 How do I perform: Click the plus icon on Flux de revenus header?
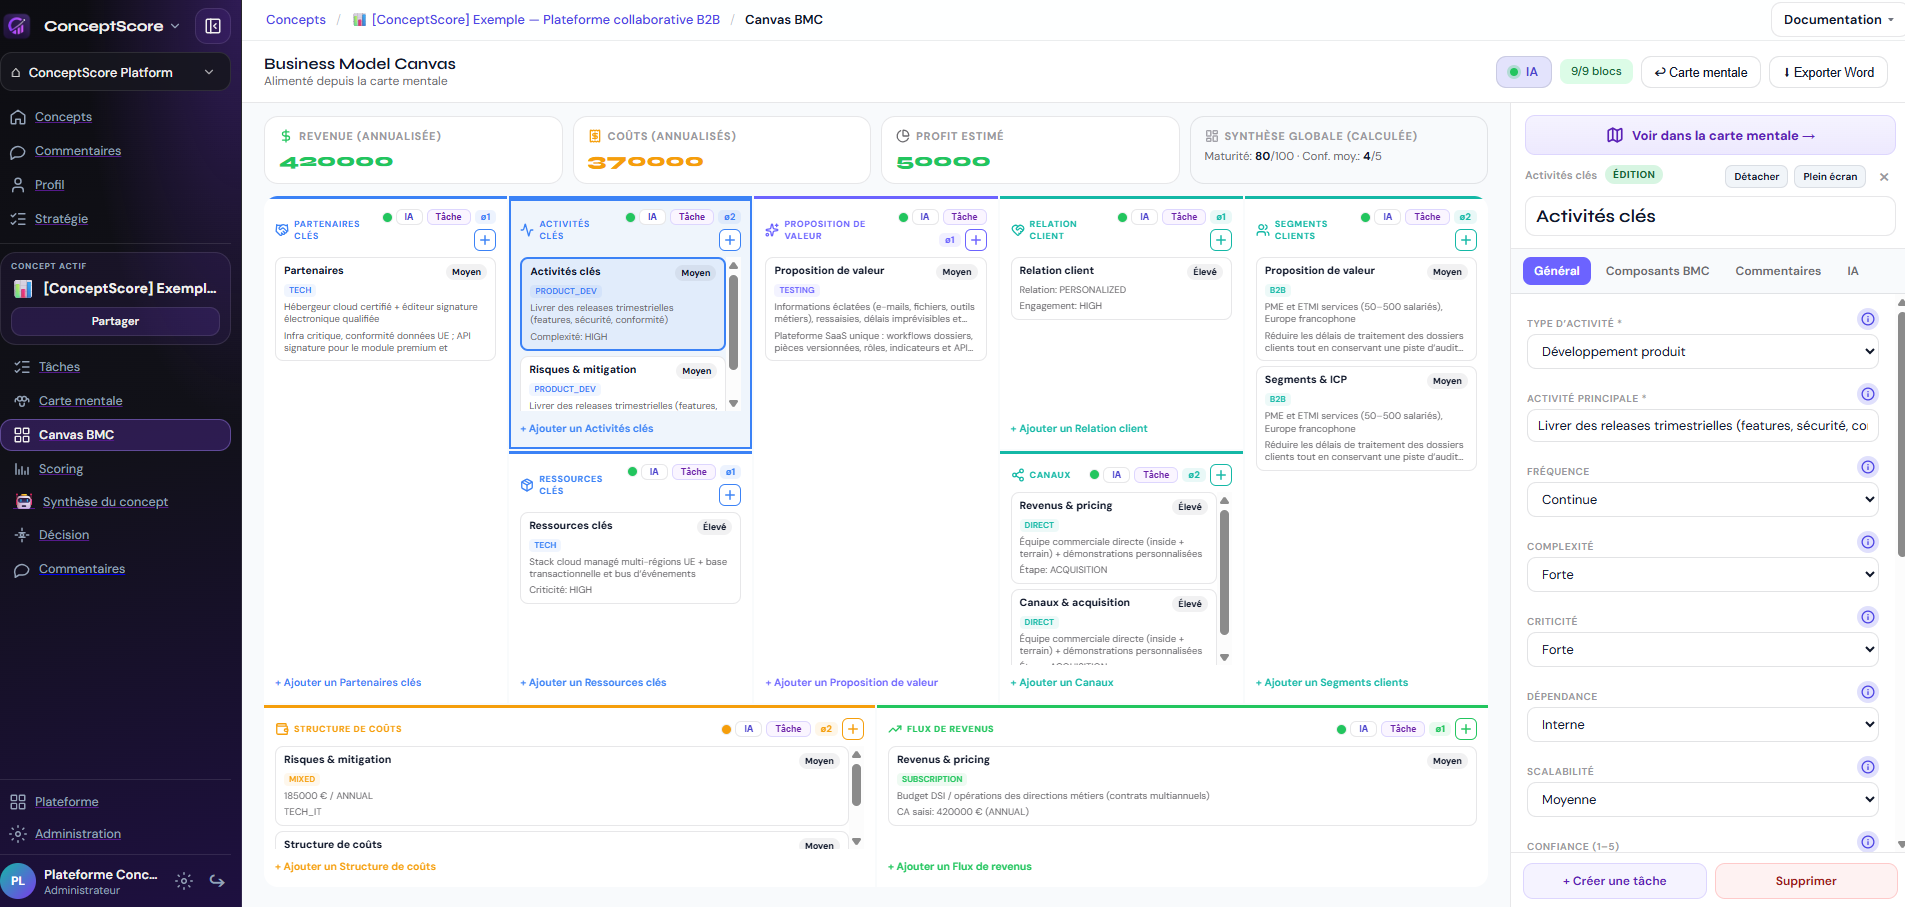click(1465, 728)
